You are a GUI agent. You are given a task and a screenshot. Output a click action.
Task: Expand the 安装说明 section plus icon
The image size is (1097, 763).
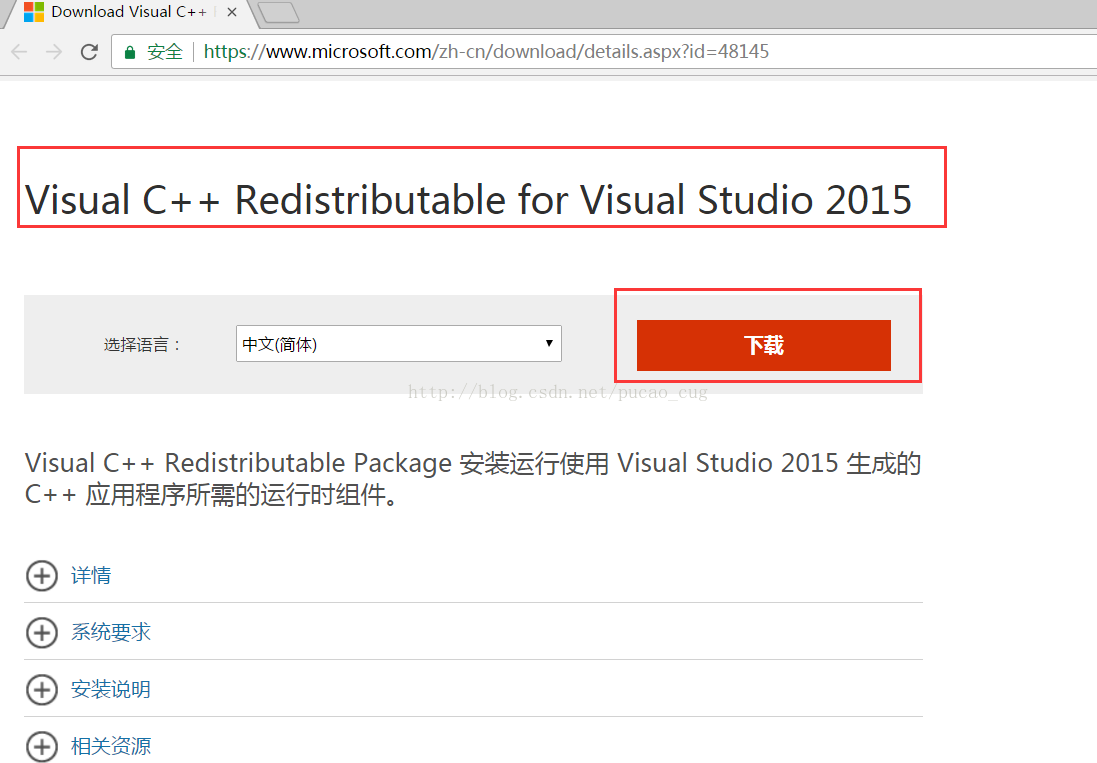[42, 690]
